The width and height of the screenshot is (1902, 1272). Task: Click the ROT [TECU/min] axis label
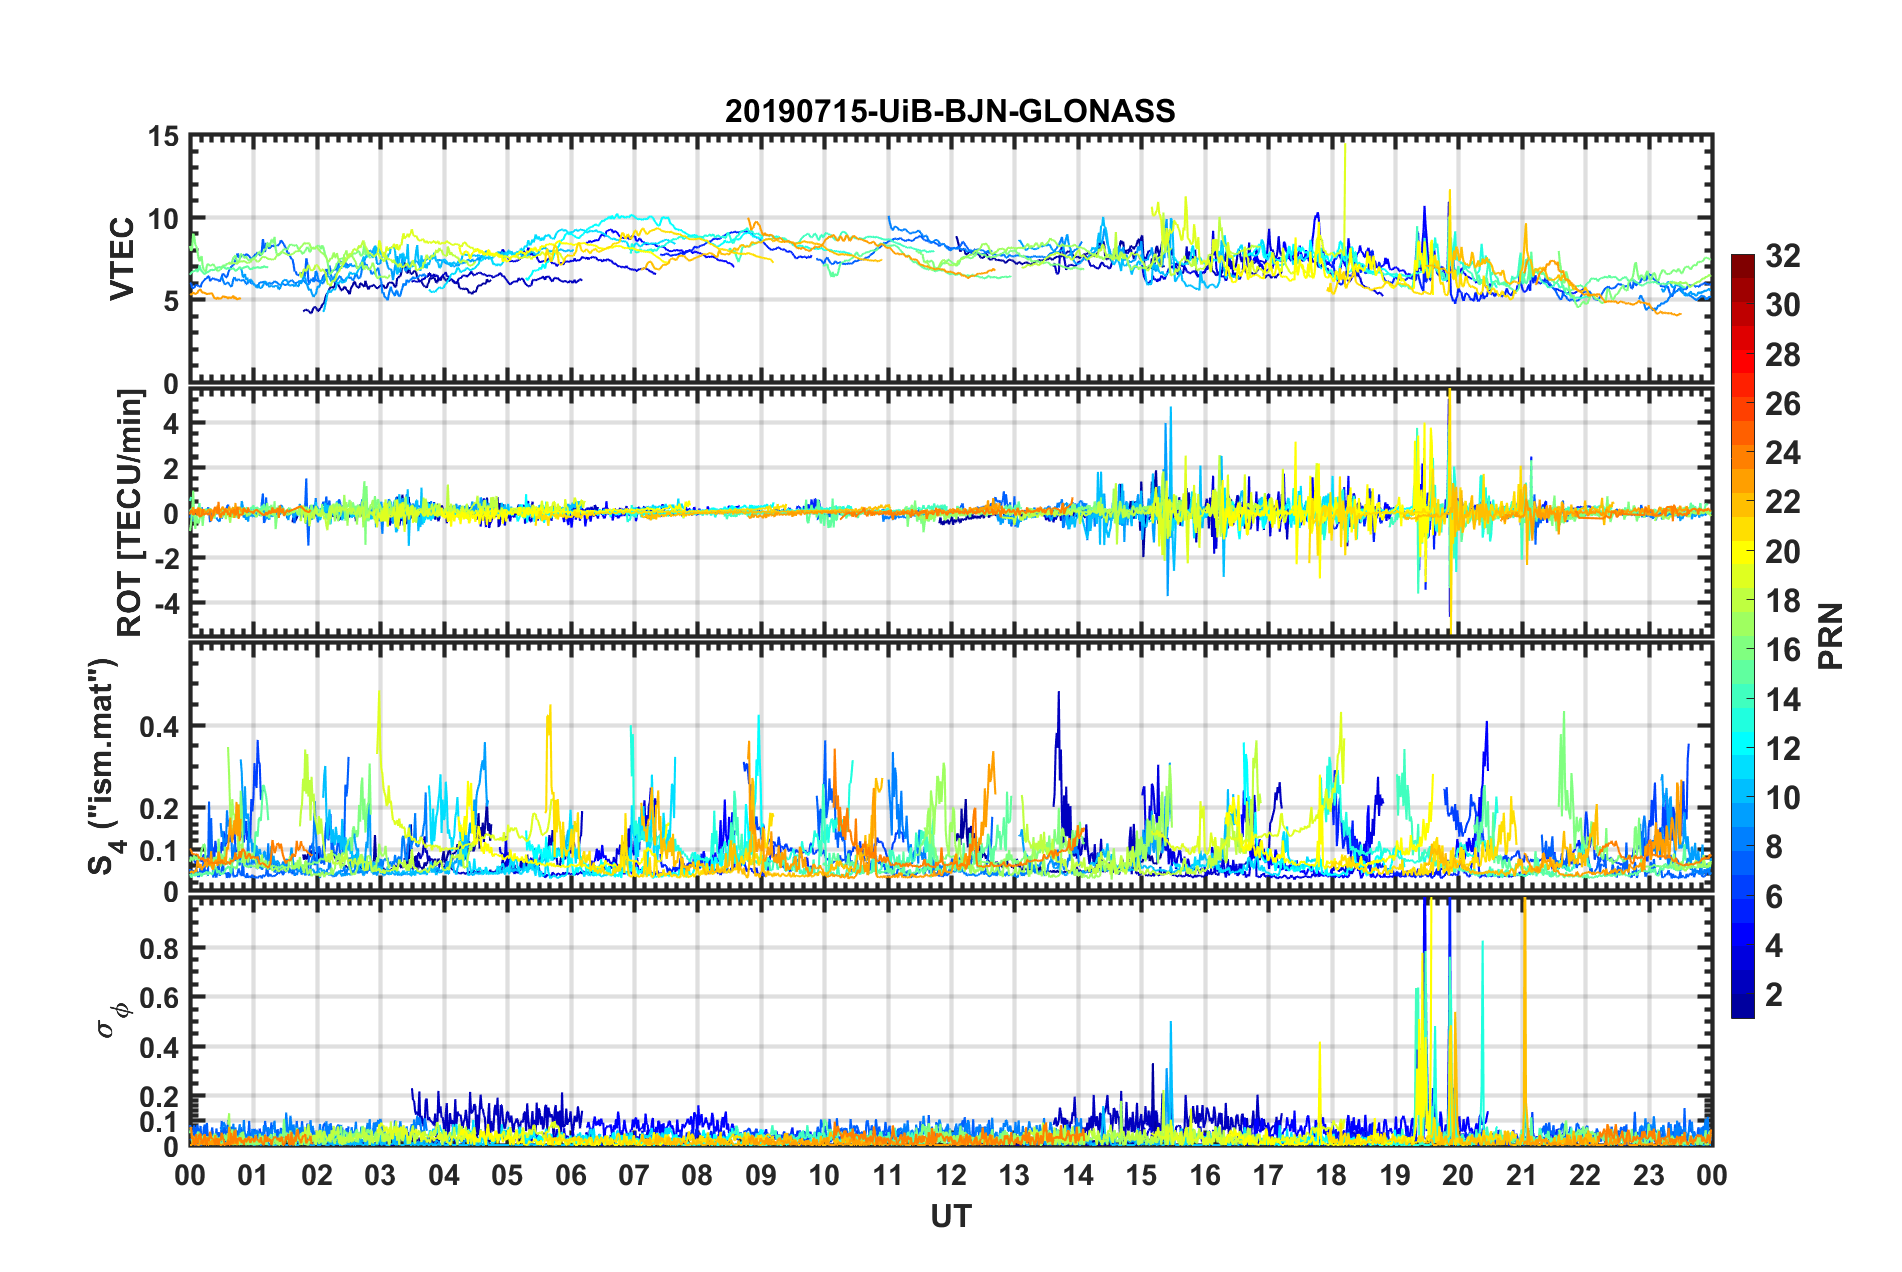coord(130,512)
